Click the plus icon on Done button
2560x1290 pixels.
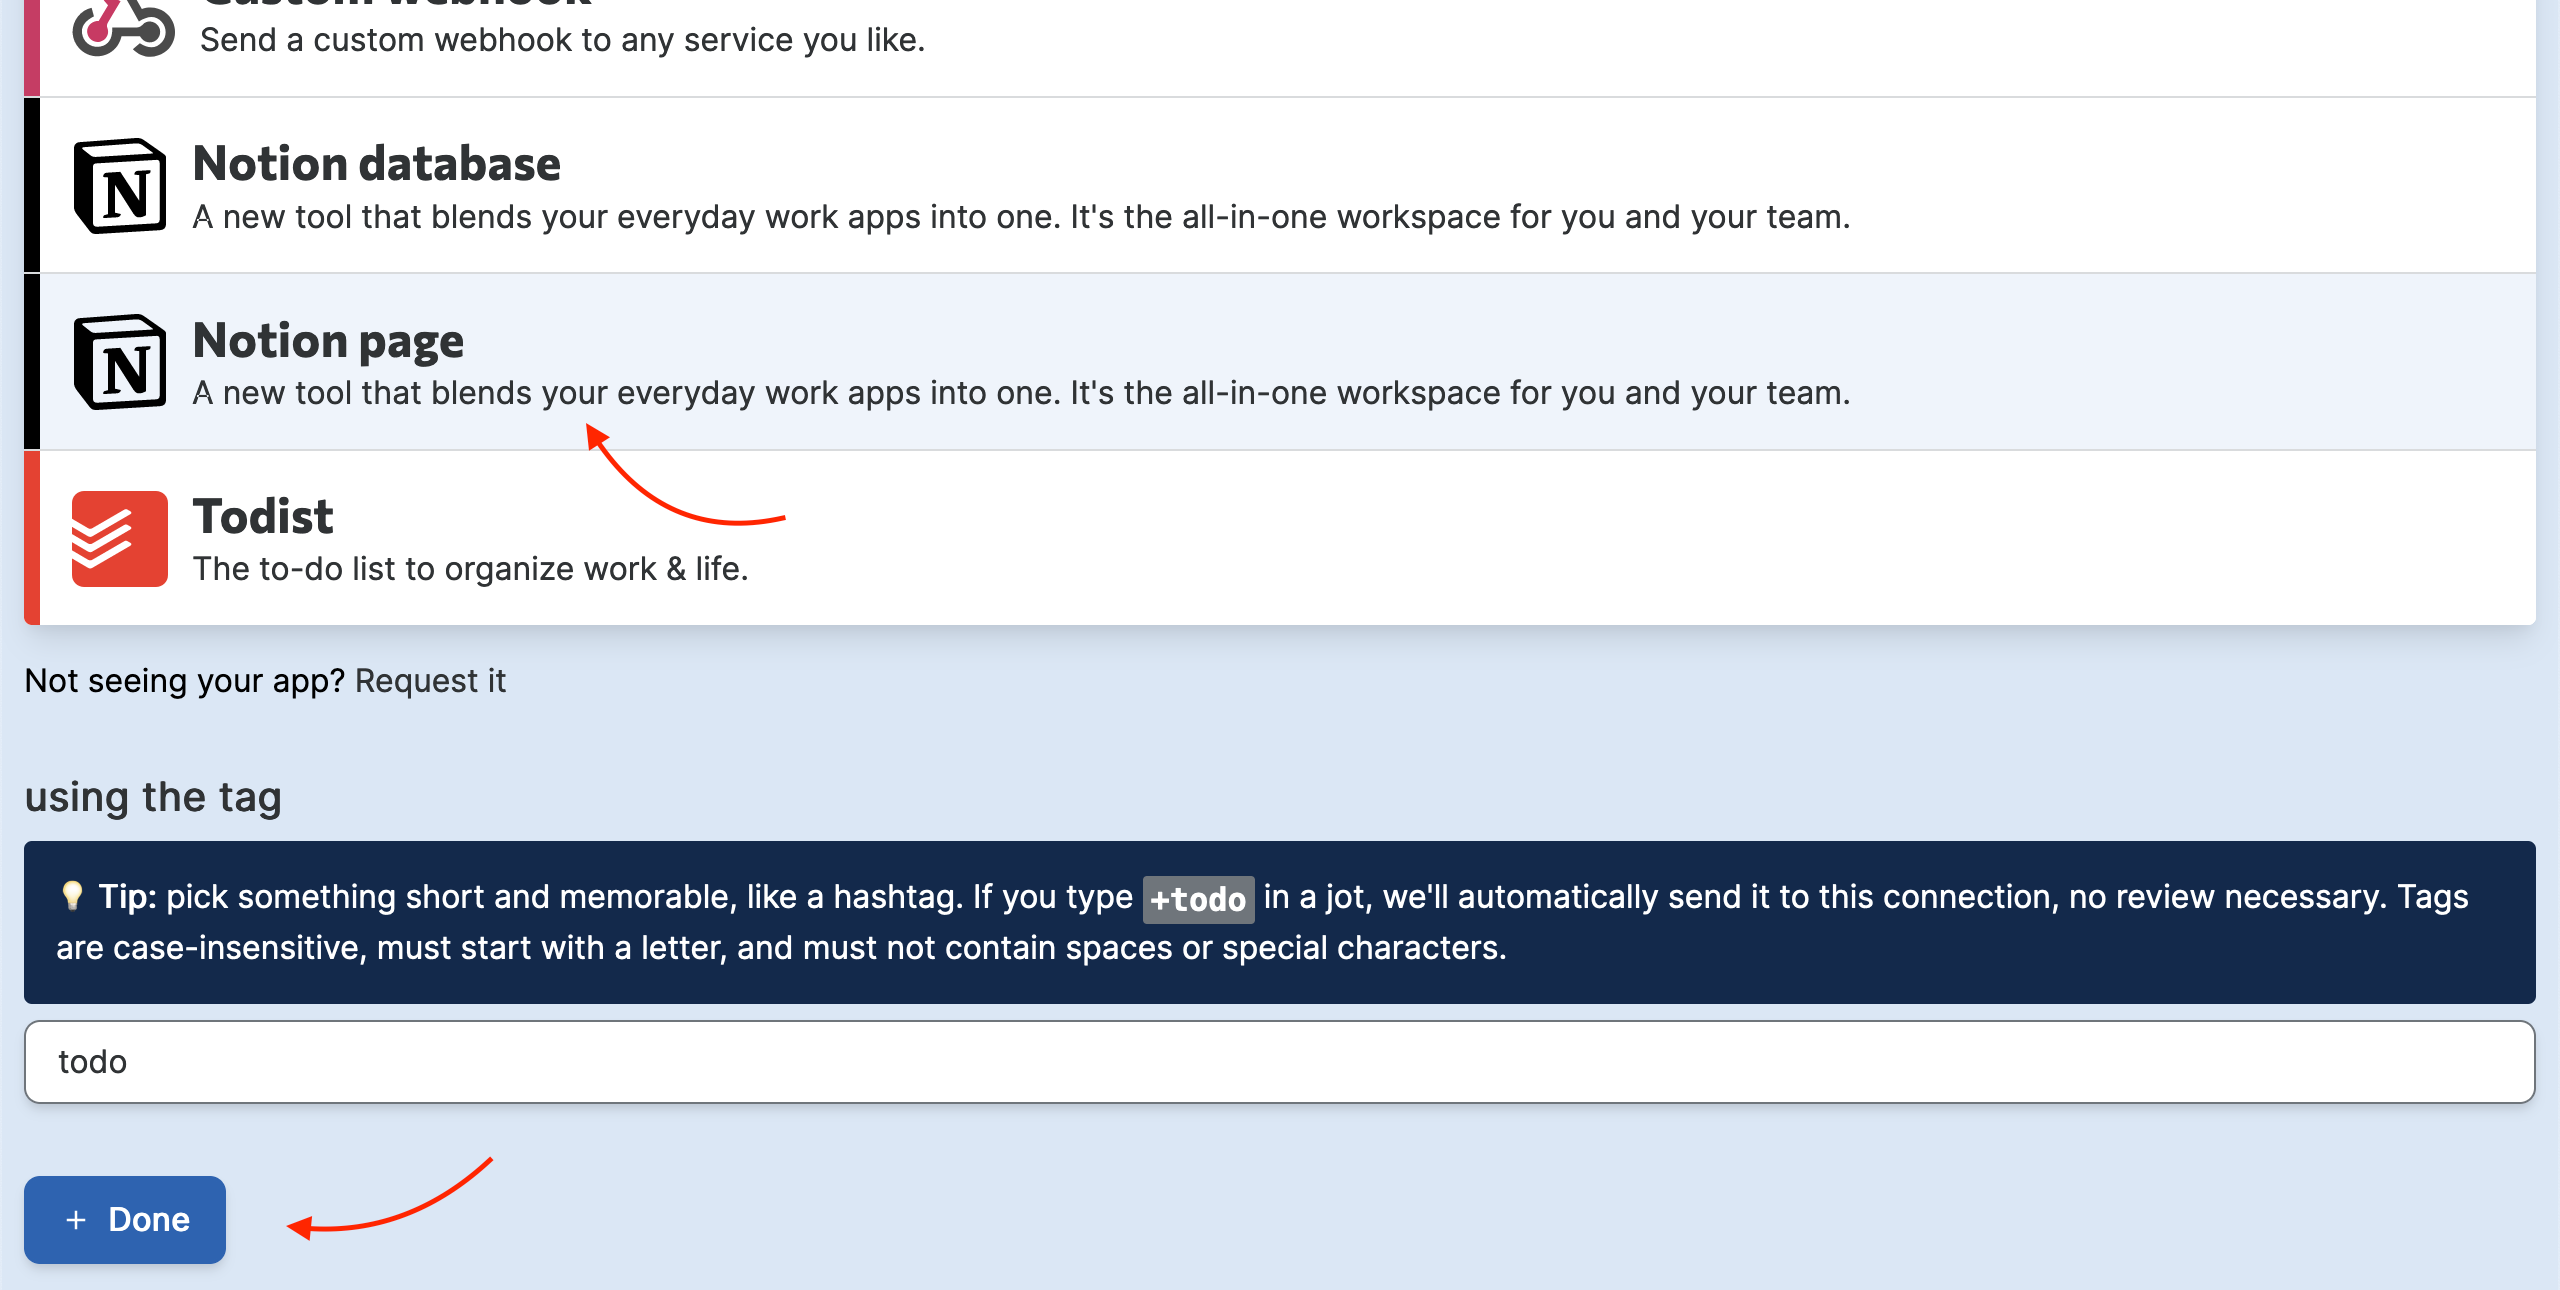[76, 1220]
